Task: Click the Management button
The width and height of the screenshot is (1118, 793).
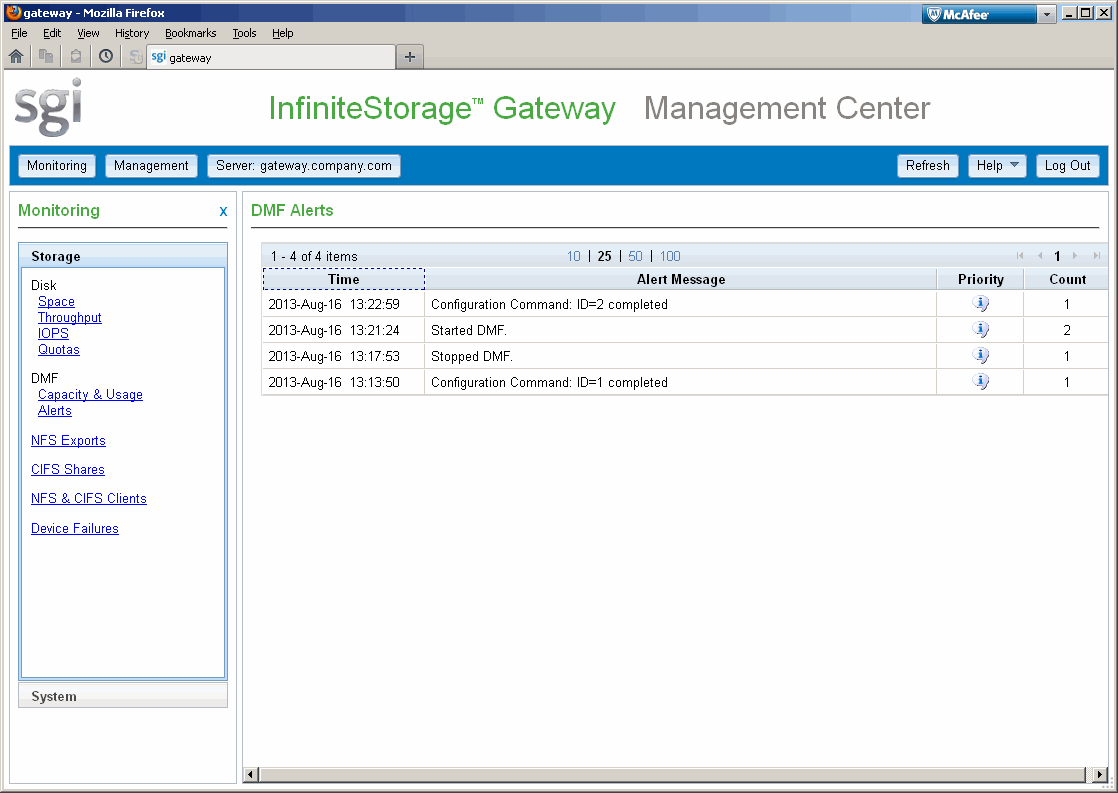Action: (x=151, y=165)
